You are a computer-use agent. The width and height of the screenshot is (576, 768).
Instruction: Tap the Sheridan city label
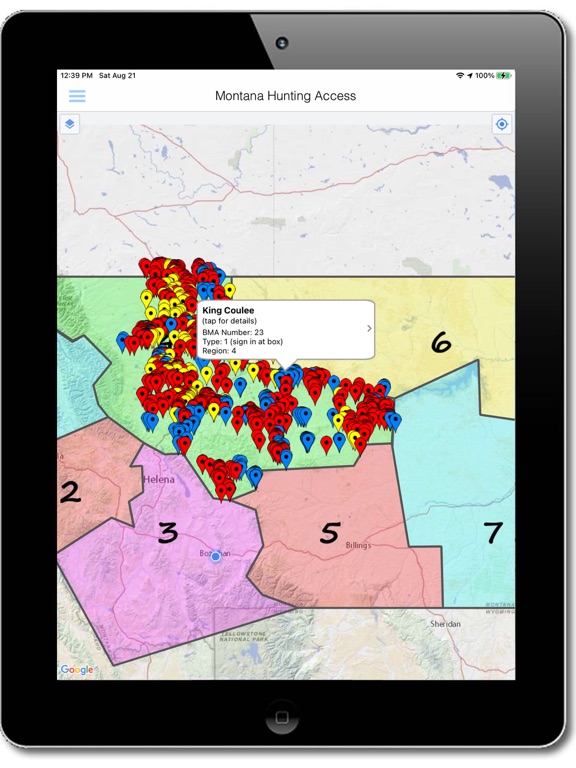(445, 624)
